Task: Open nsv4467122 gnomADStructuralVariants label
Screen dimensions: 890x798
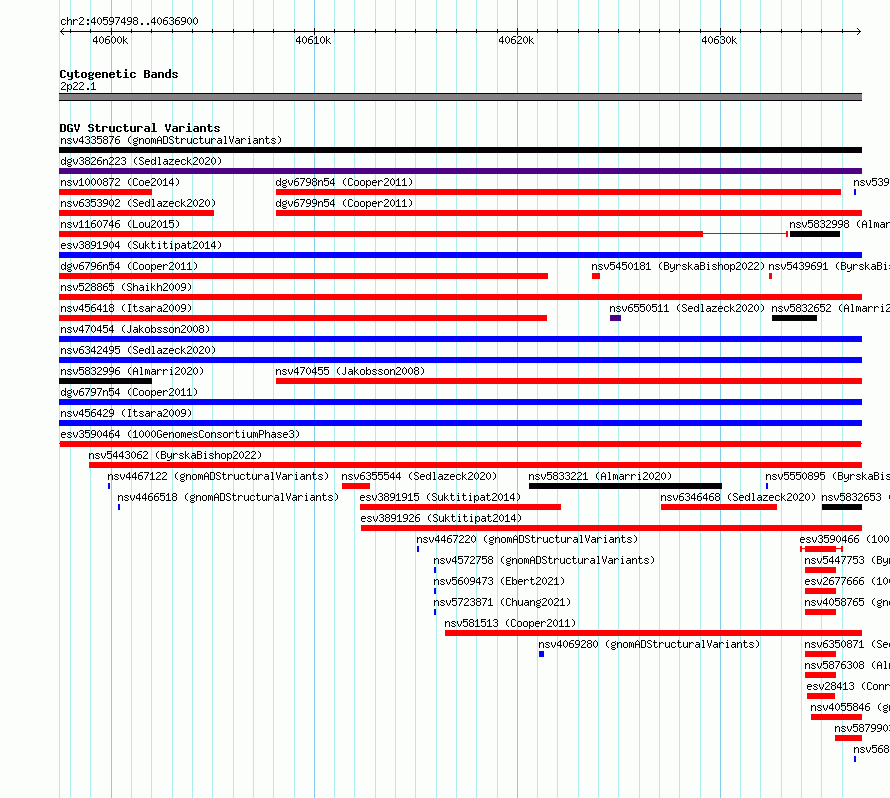Action: tap(218, 476)
